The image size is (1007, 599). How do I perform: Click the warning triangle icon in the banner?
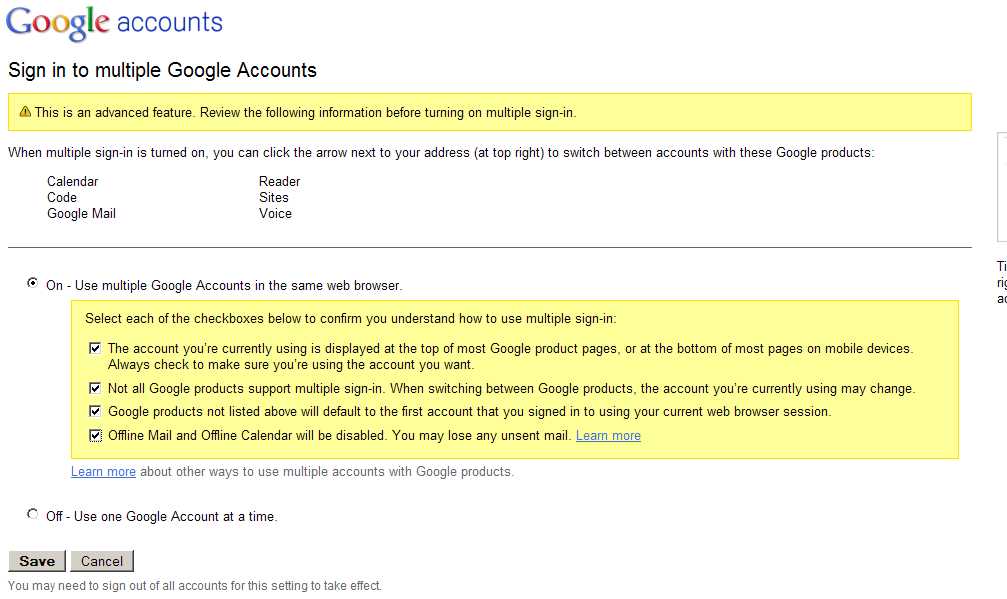coord(25,112)
